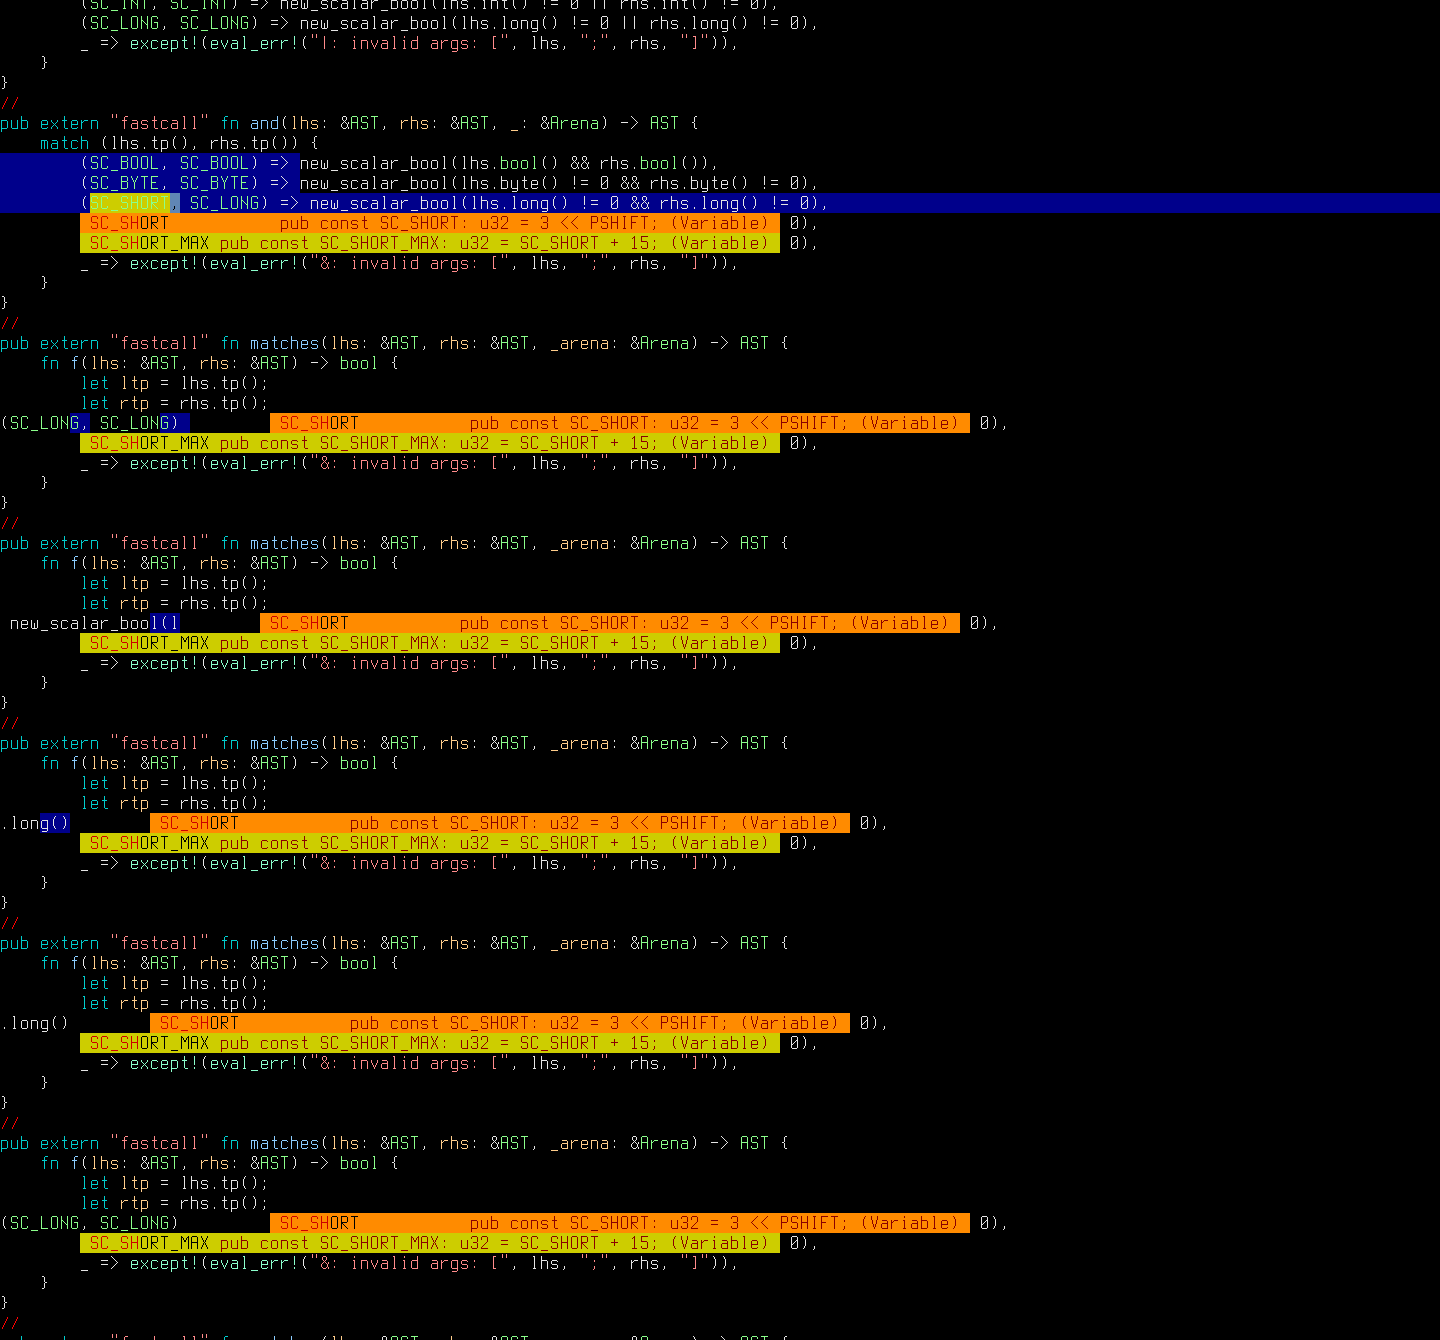
Task: Select the SC_SHORT completion suggestion
Action: pyautogui.click(x=128, y=223)
